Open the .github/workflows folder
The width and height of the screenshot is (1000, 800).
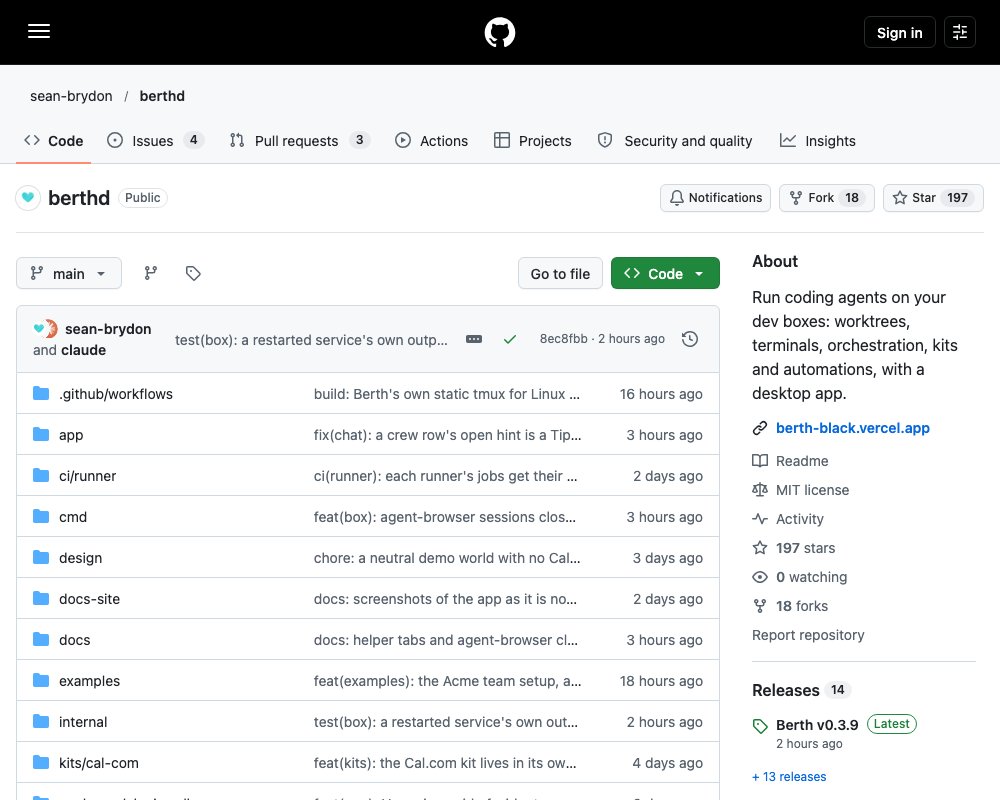pyautogui.click(x=115, y=394)
